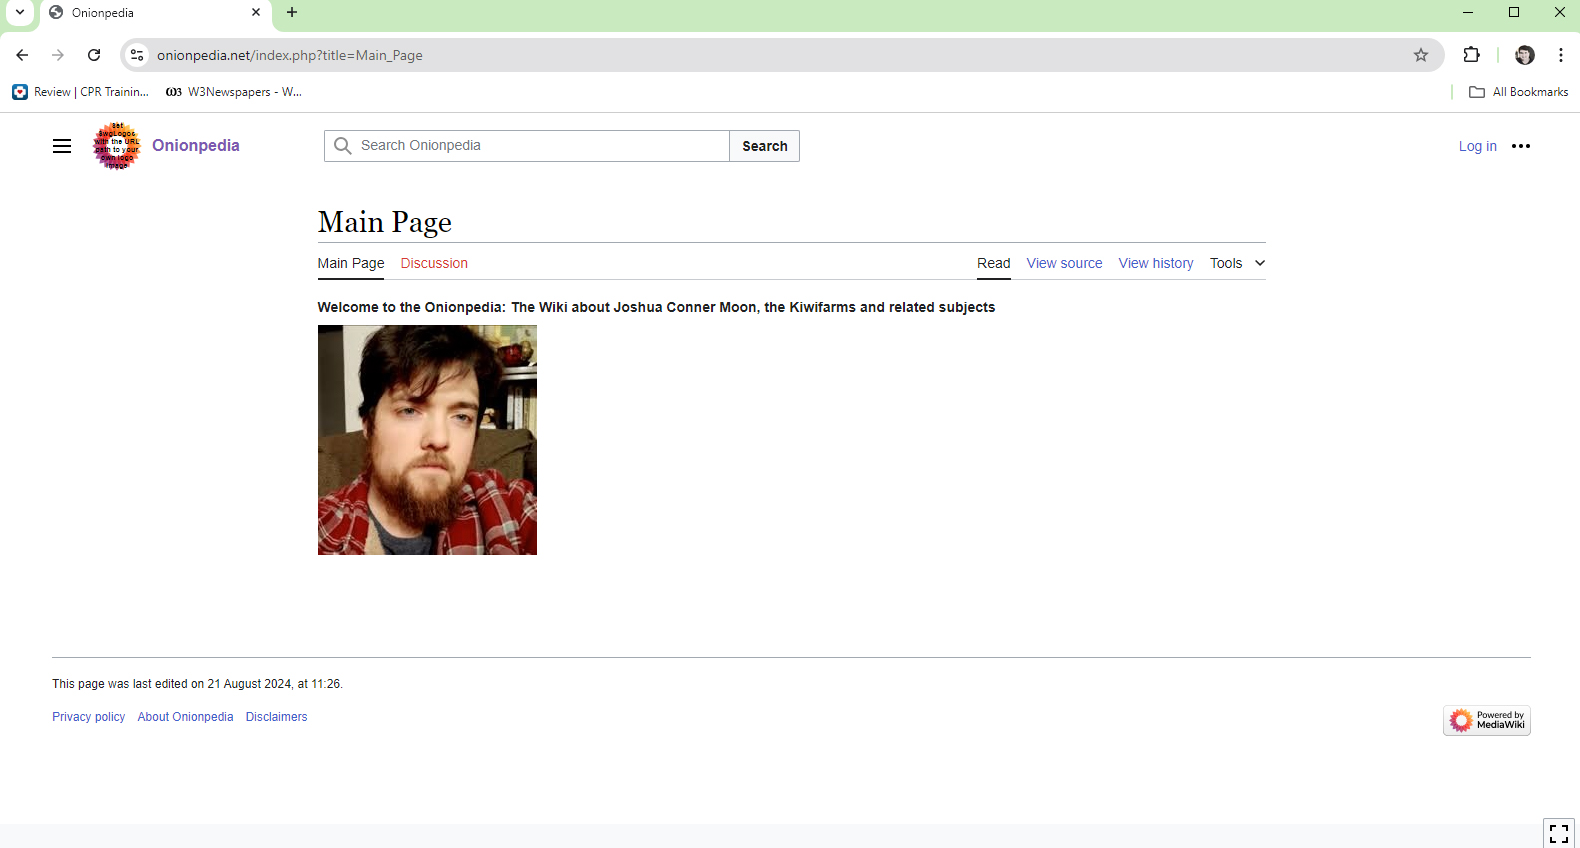Close the Onionpedia browser tab
Viewport: 1580px width, 848px height.
click(256, 13)
